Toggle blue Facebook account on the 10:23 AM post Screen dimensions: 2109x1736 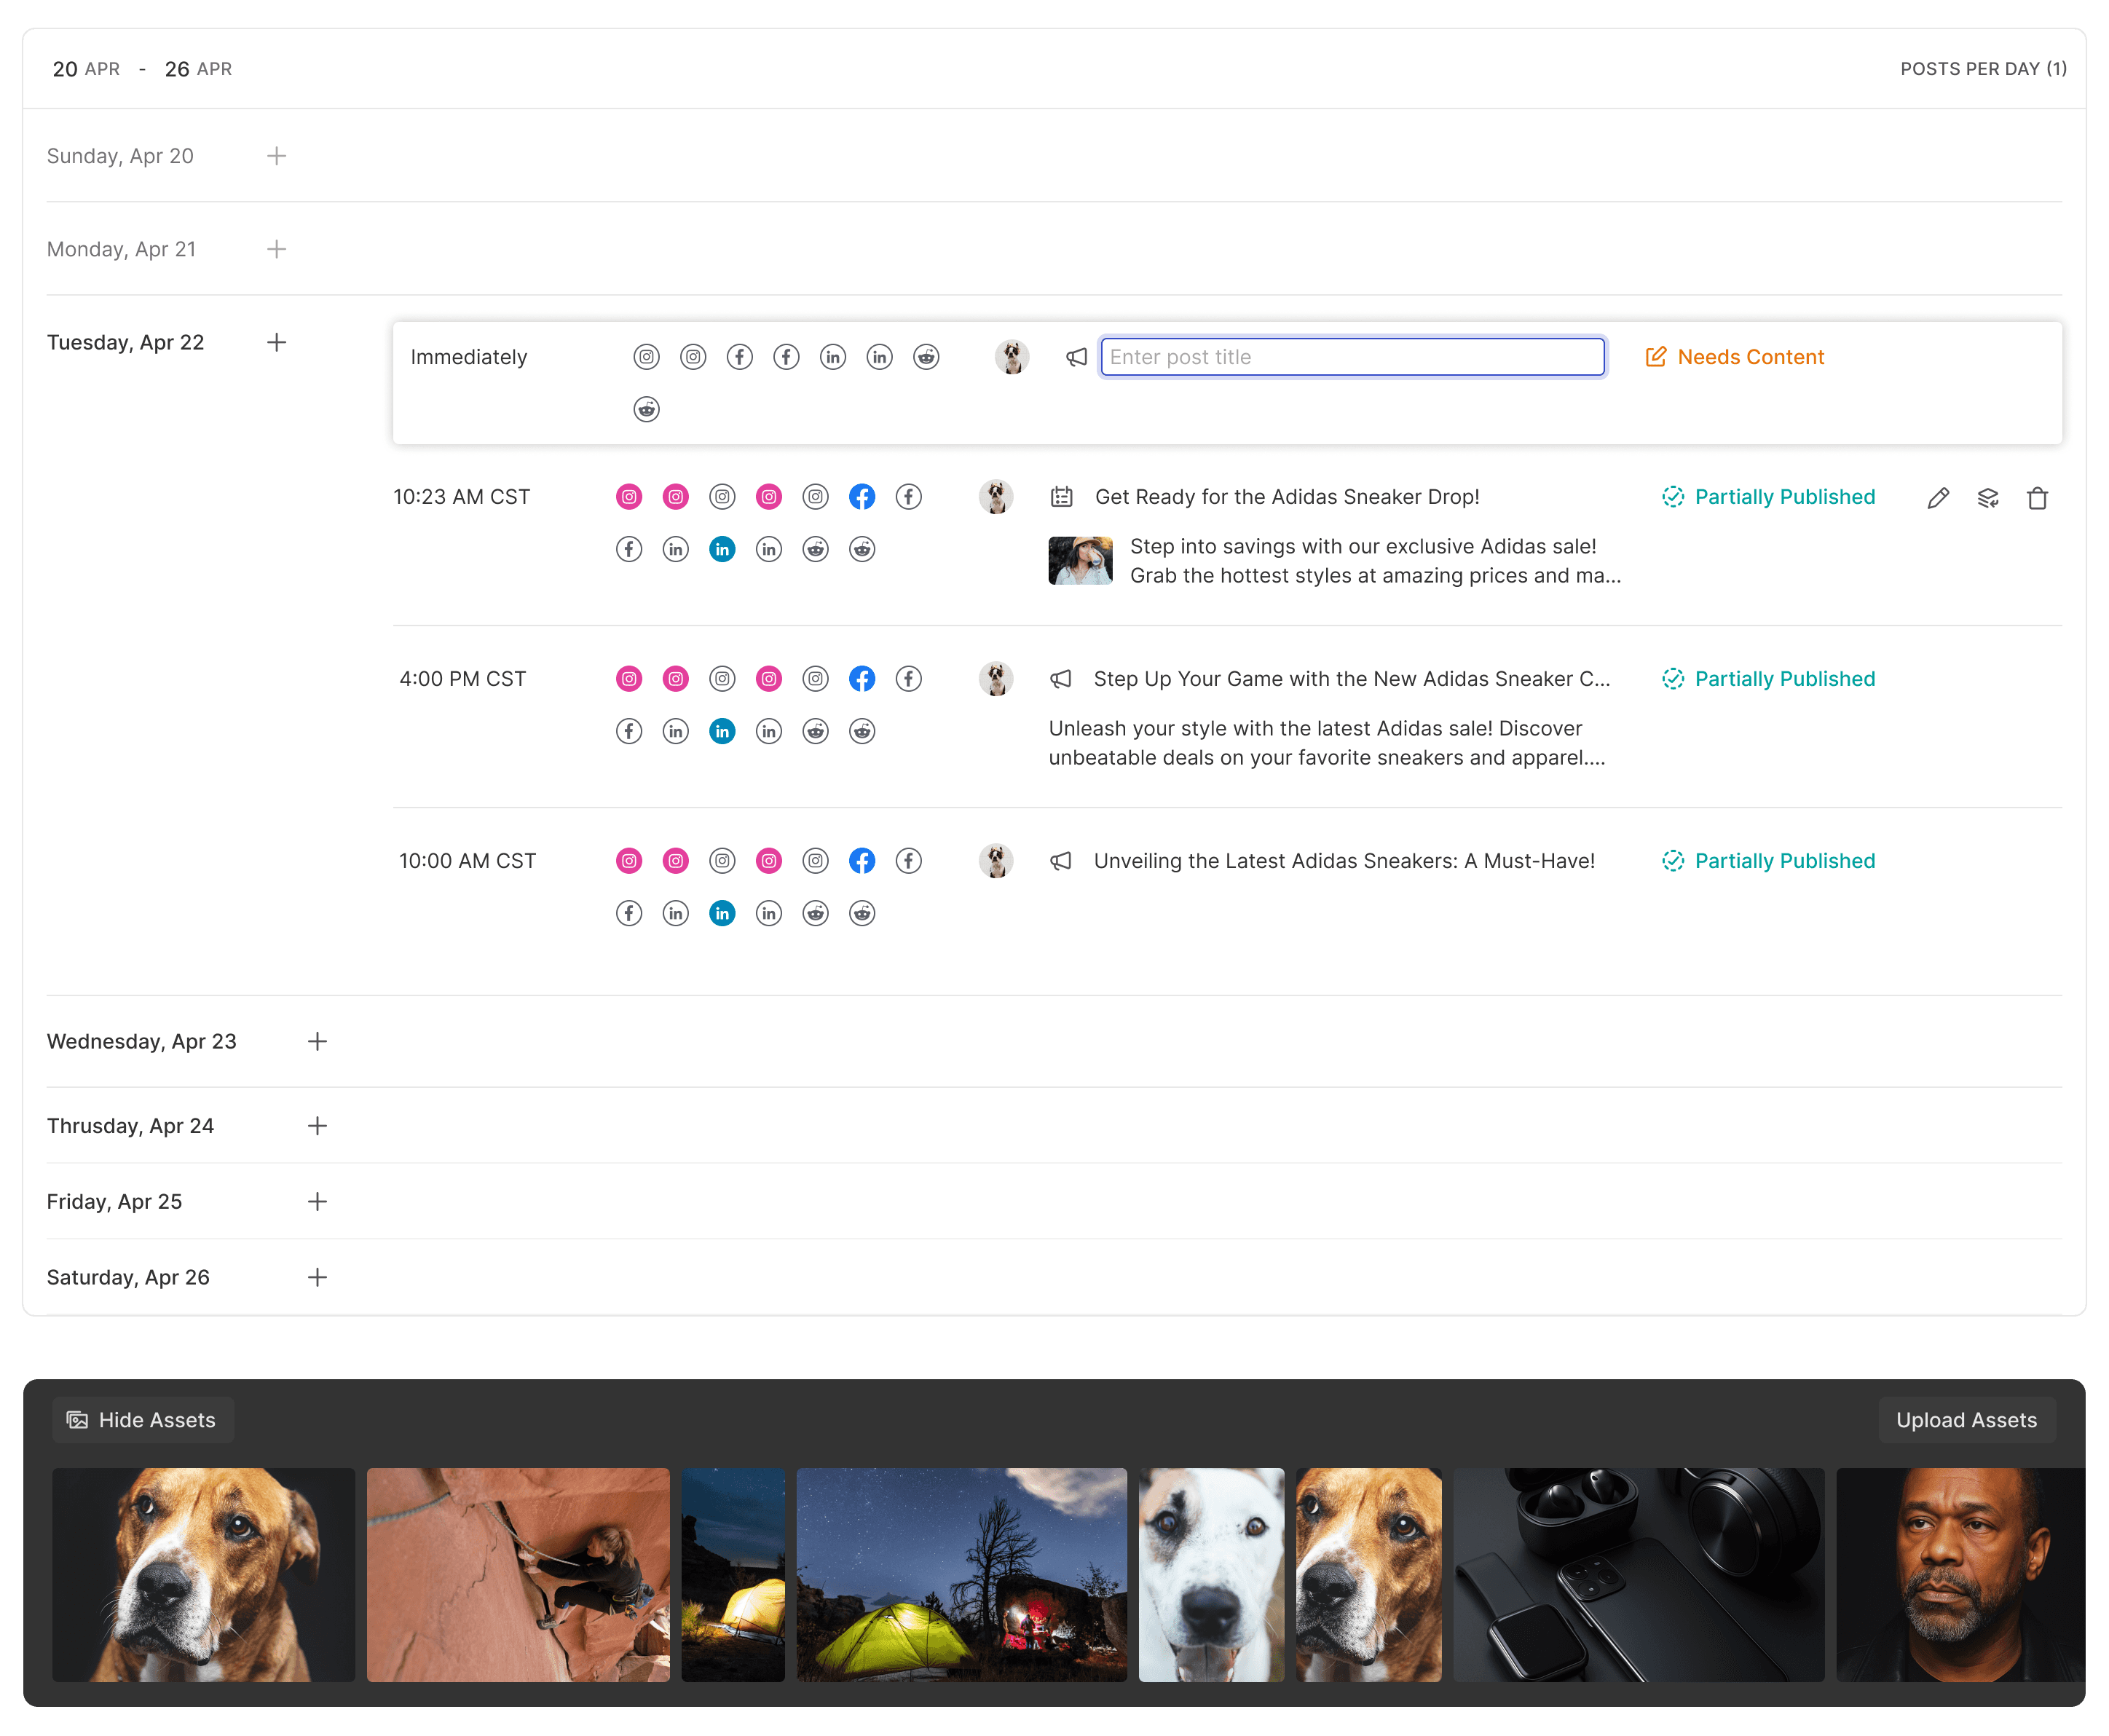coord(862,497)
